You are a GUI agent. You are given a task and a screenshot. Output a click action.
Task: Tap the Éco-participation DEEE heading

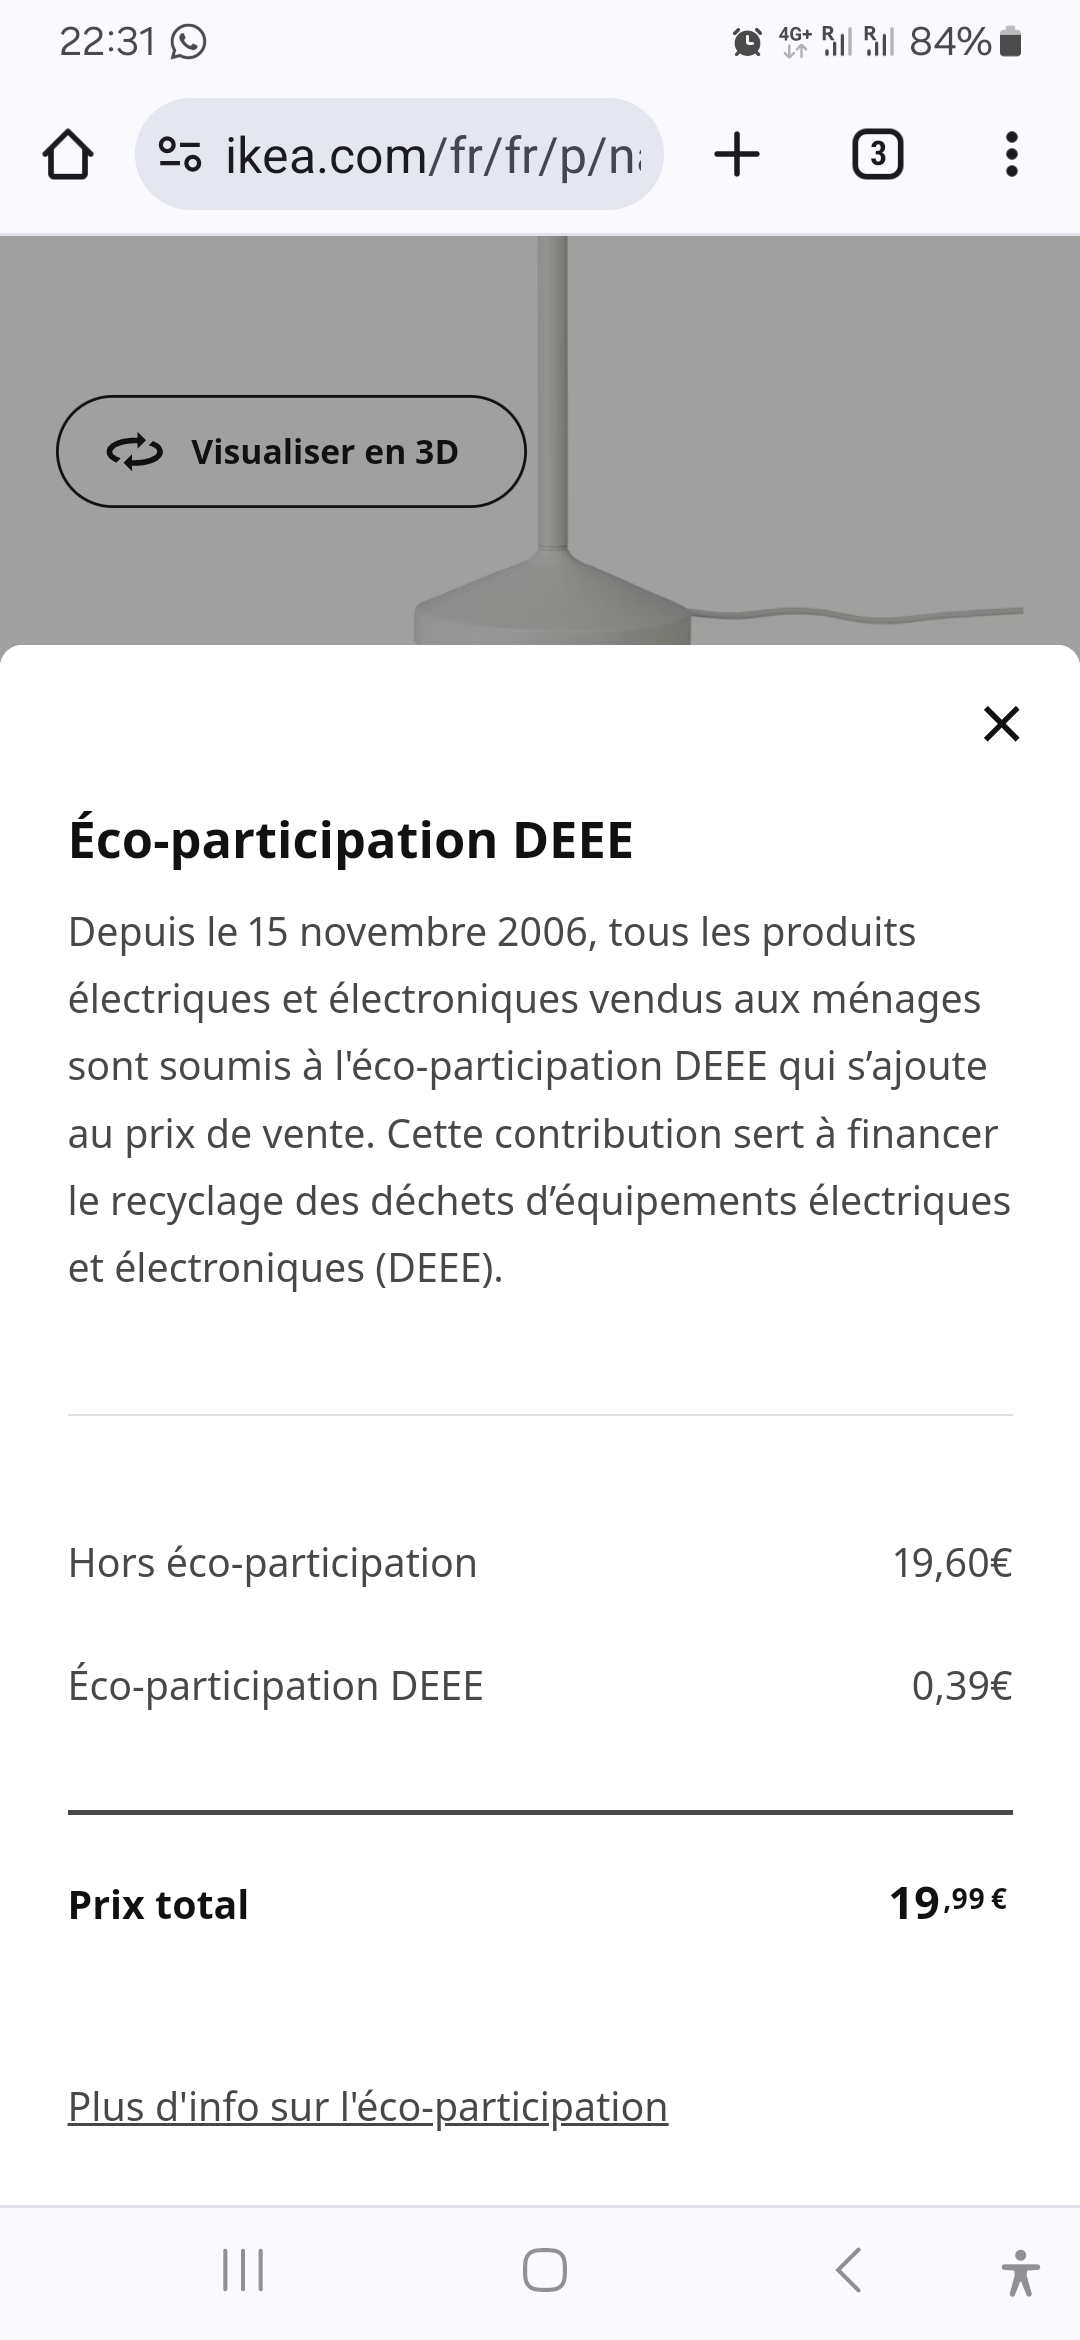[x=350, y=840]
